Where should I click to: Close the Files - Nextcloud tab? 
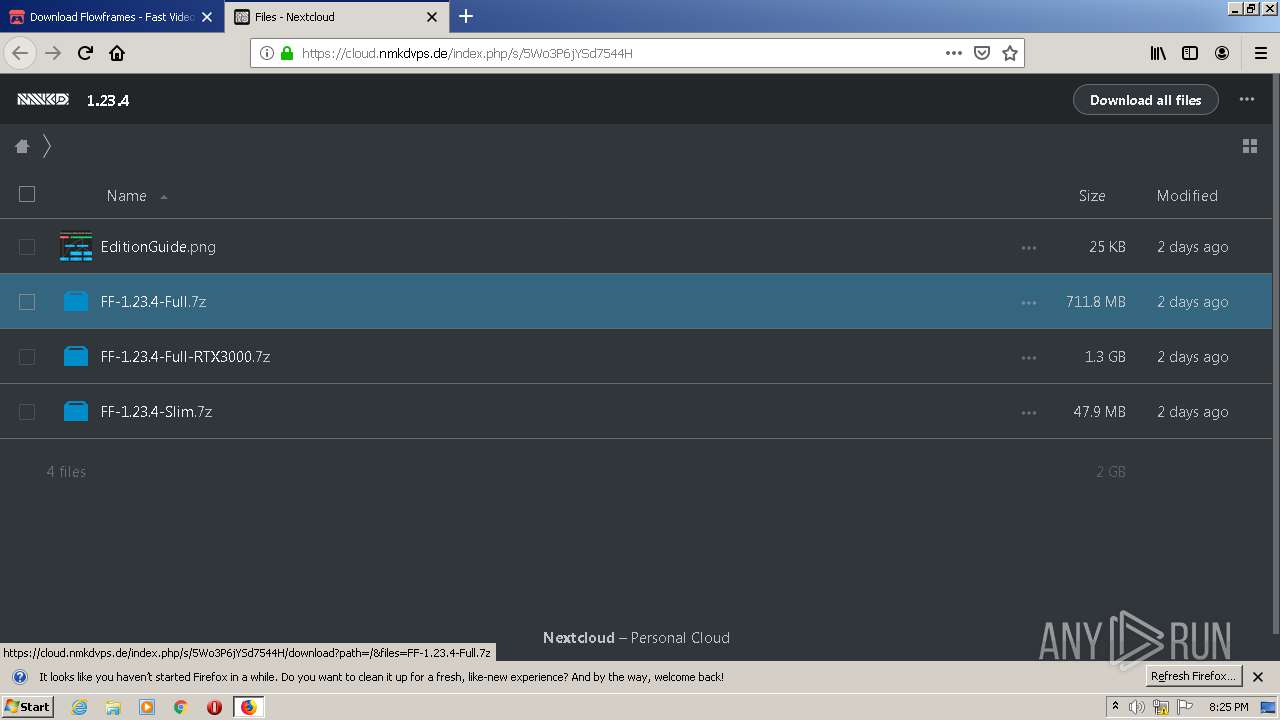click(x=432, y=17)
